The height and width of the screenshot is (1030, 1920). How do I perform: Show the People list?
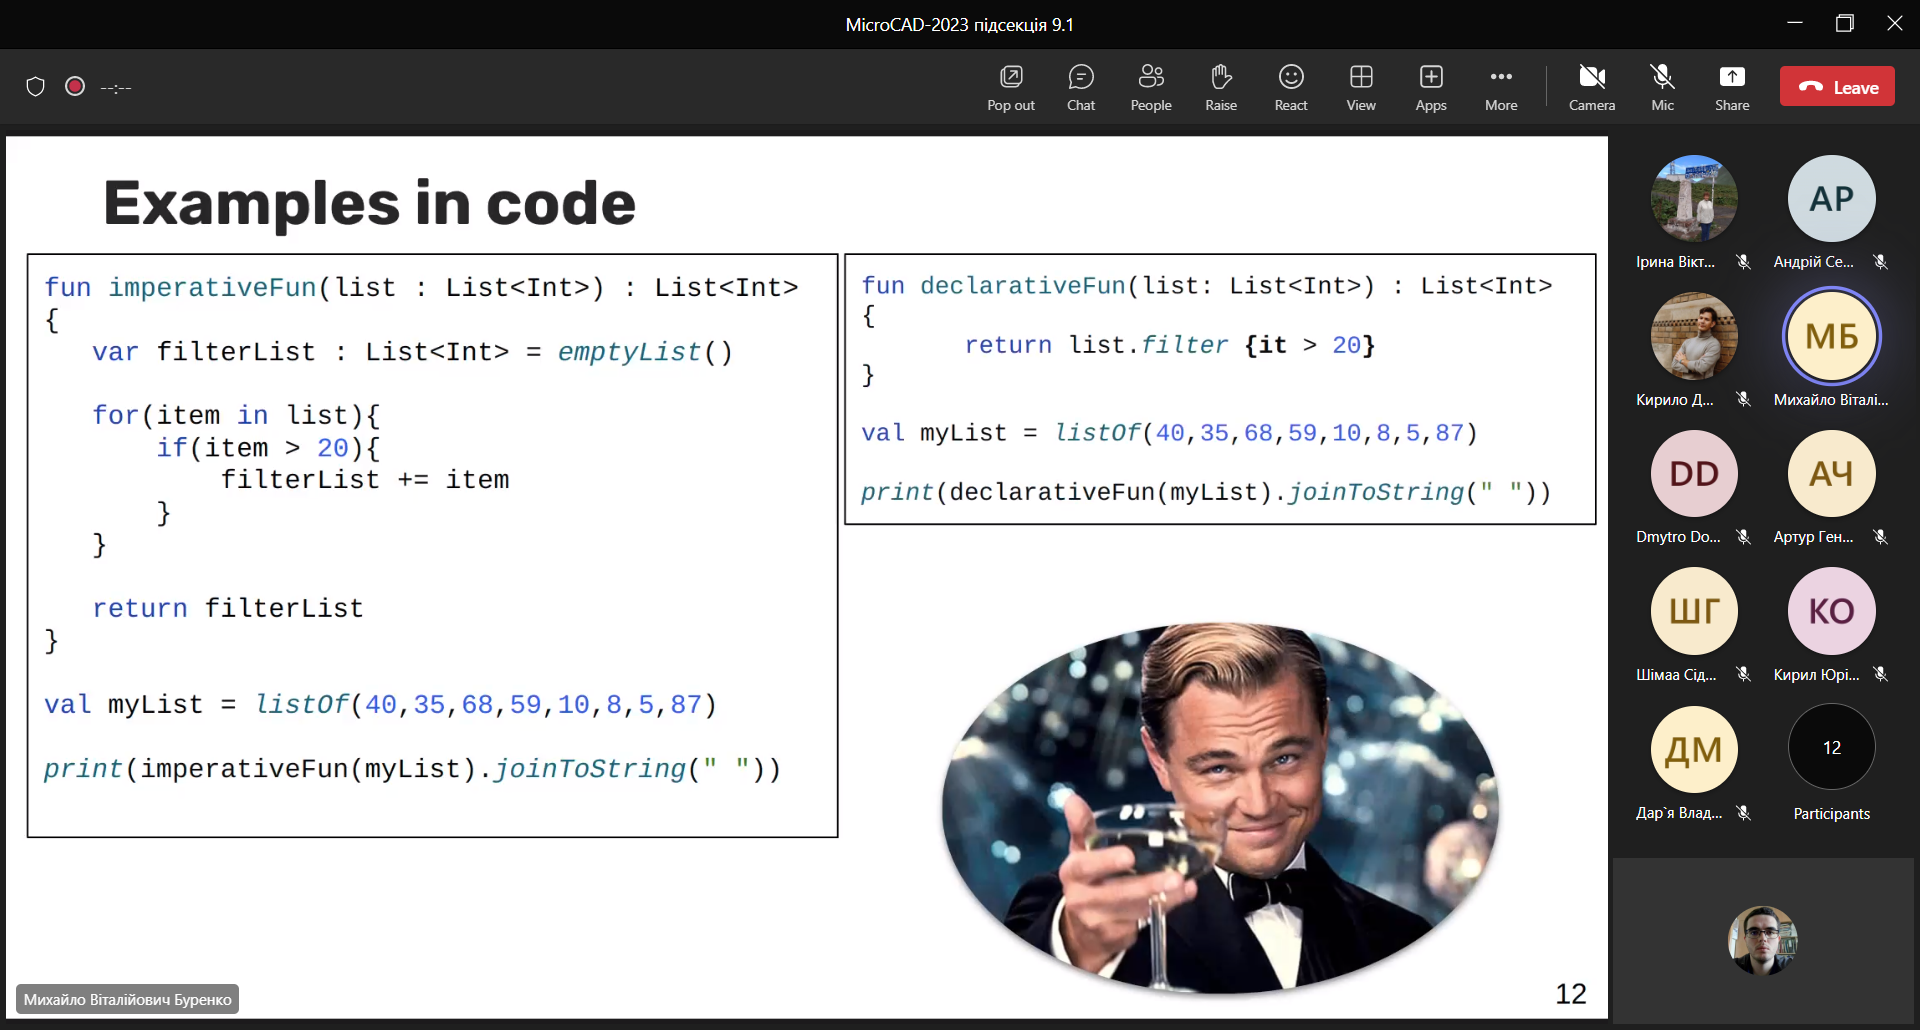1151,87
